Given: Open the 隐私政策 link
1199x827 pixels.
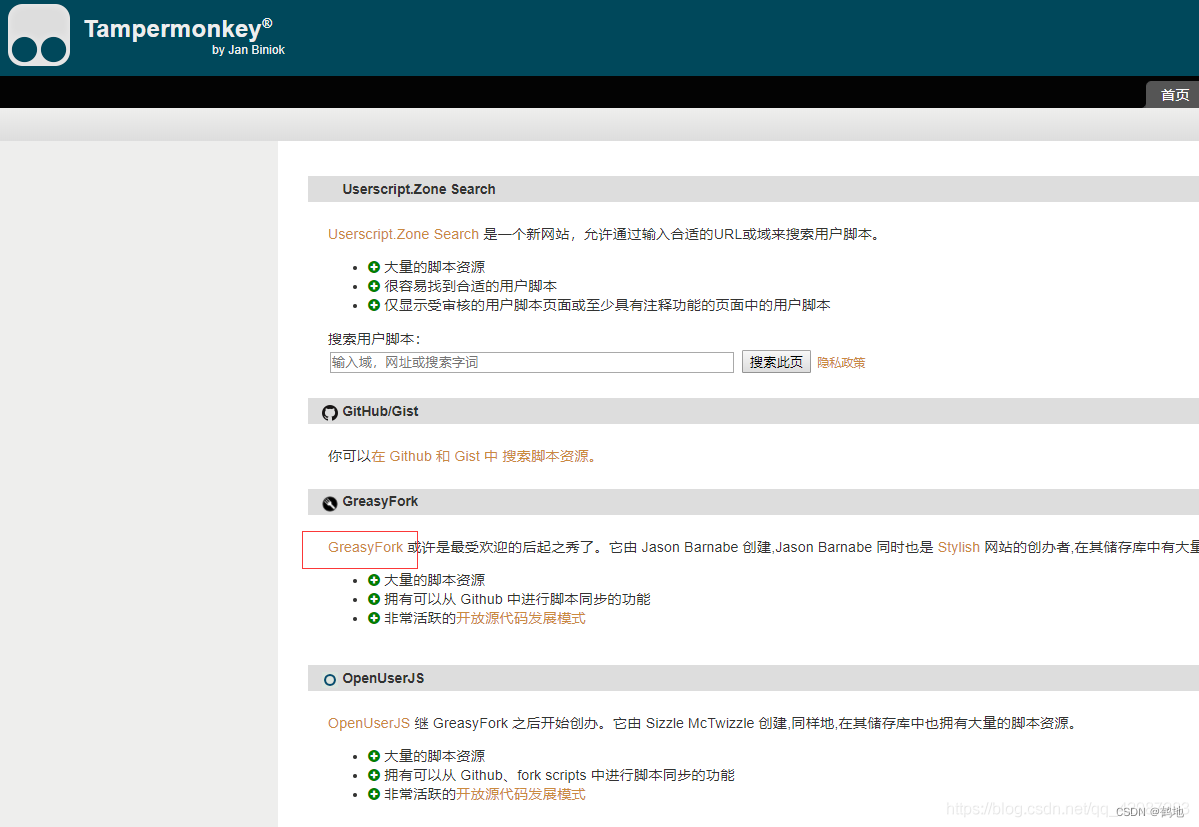Looking at the screenshot, I should tap(841, 363).
